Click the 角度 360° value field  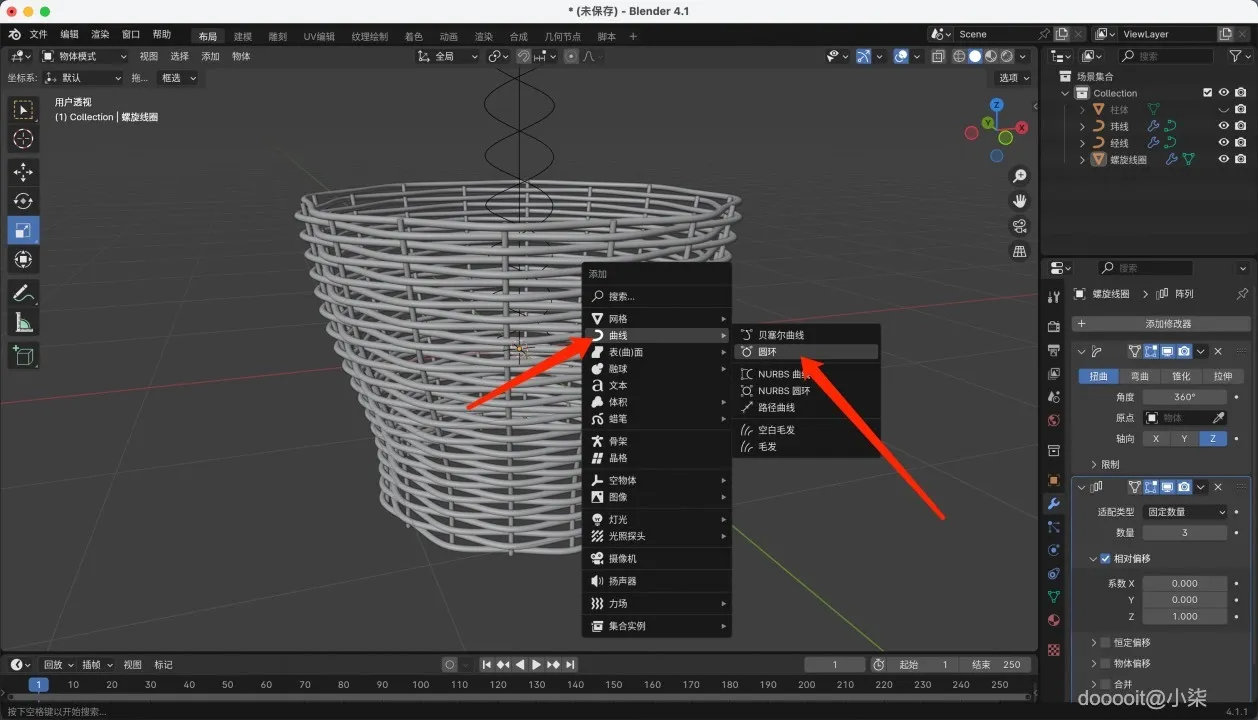point(1184,397)
